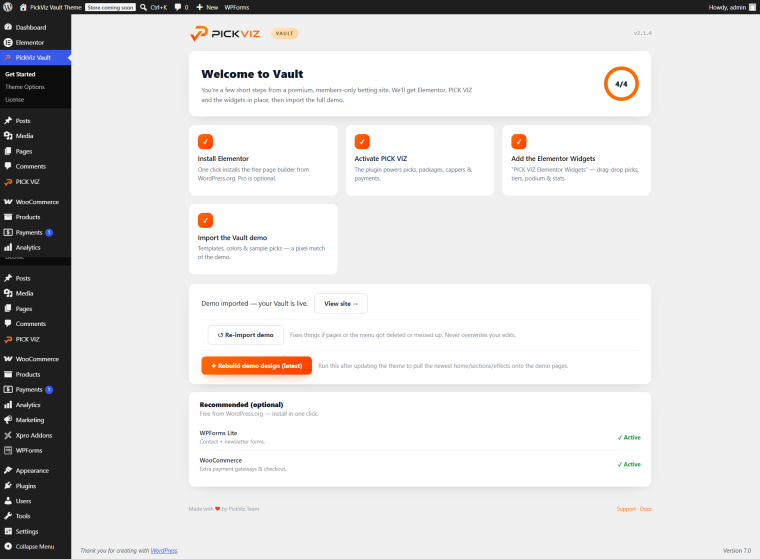Click the Settings sliders icon

tap(8, 531)
